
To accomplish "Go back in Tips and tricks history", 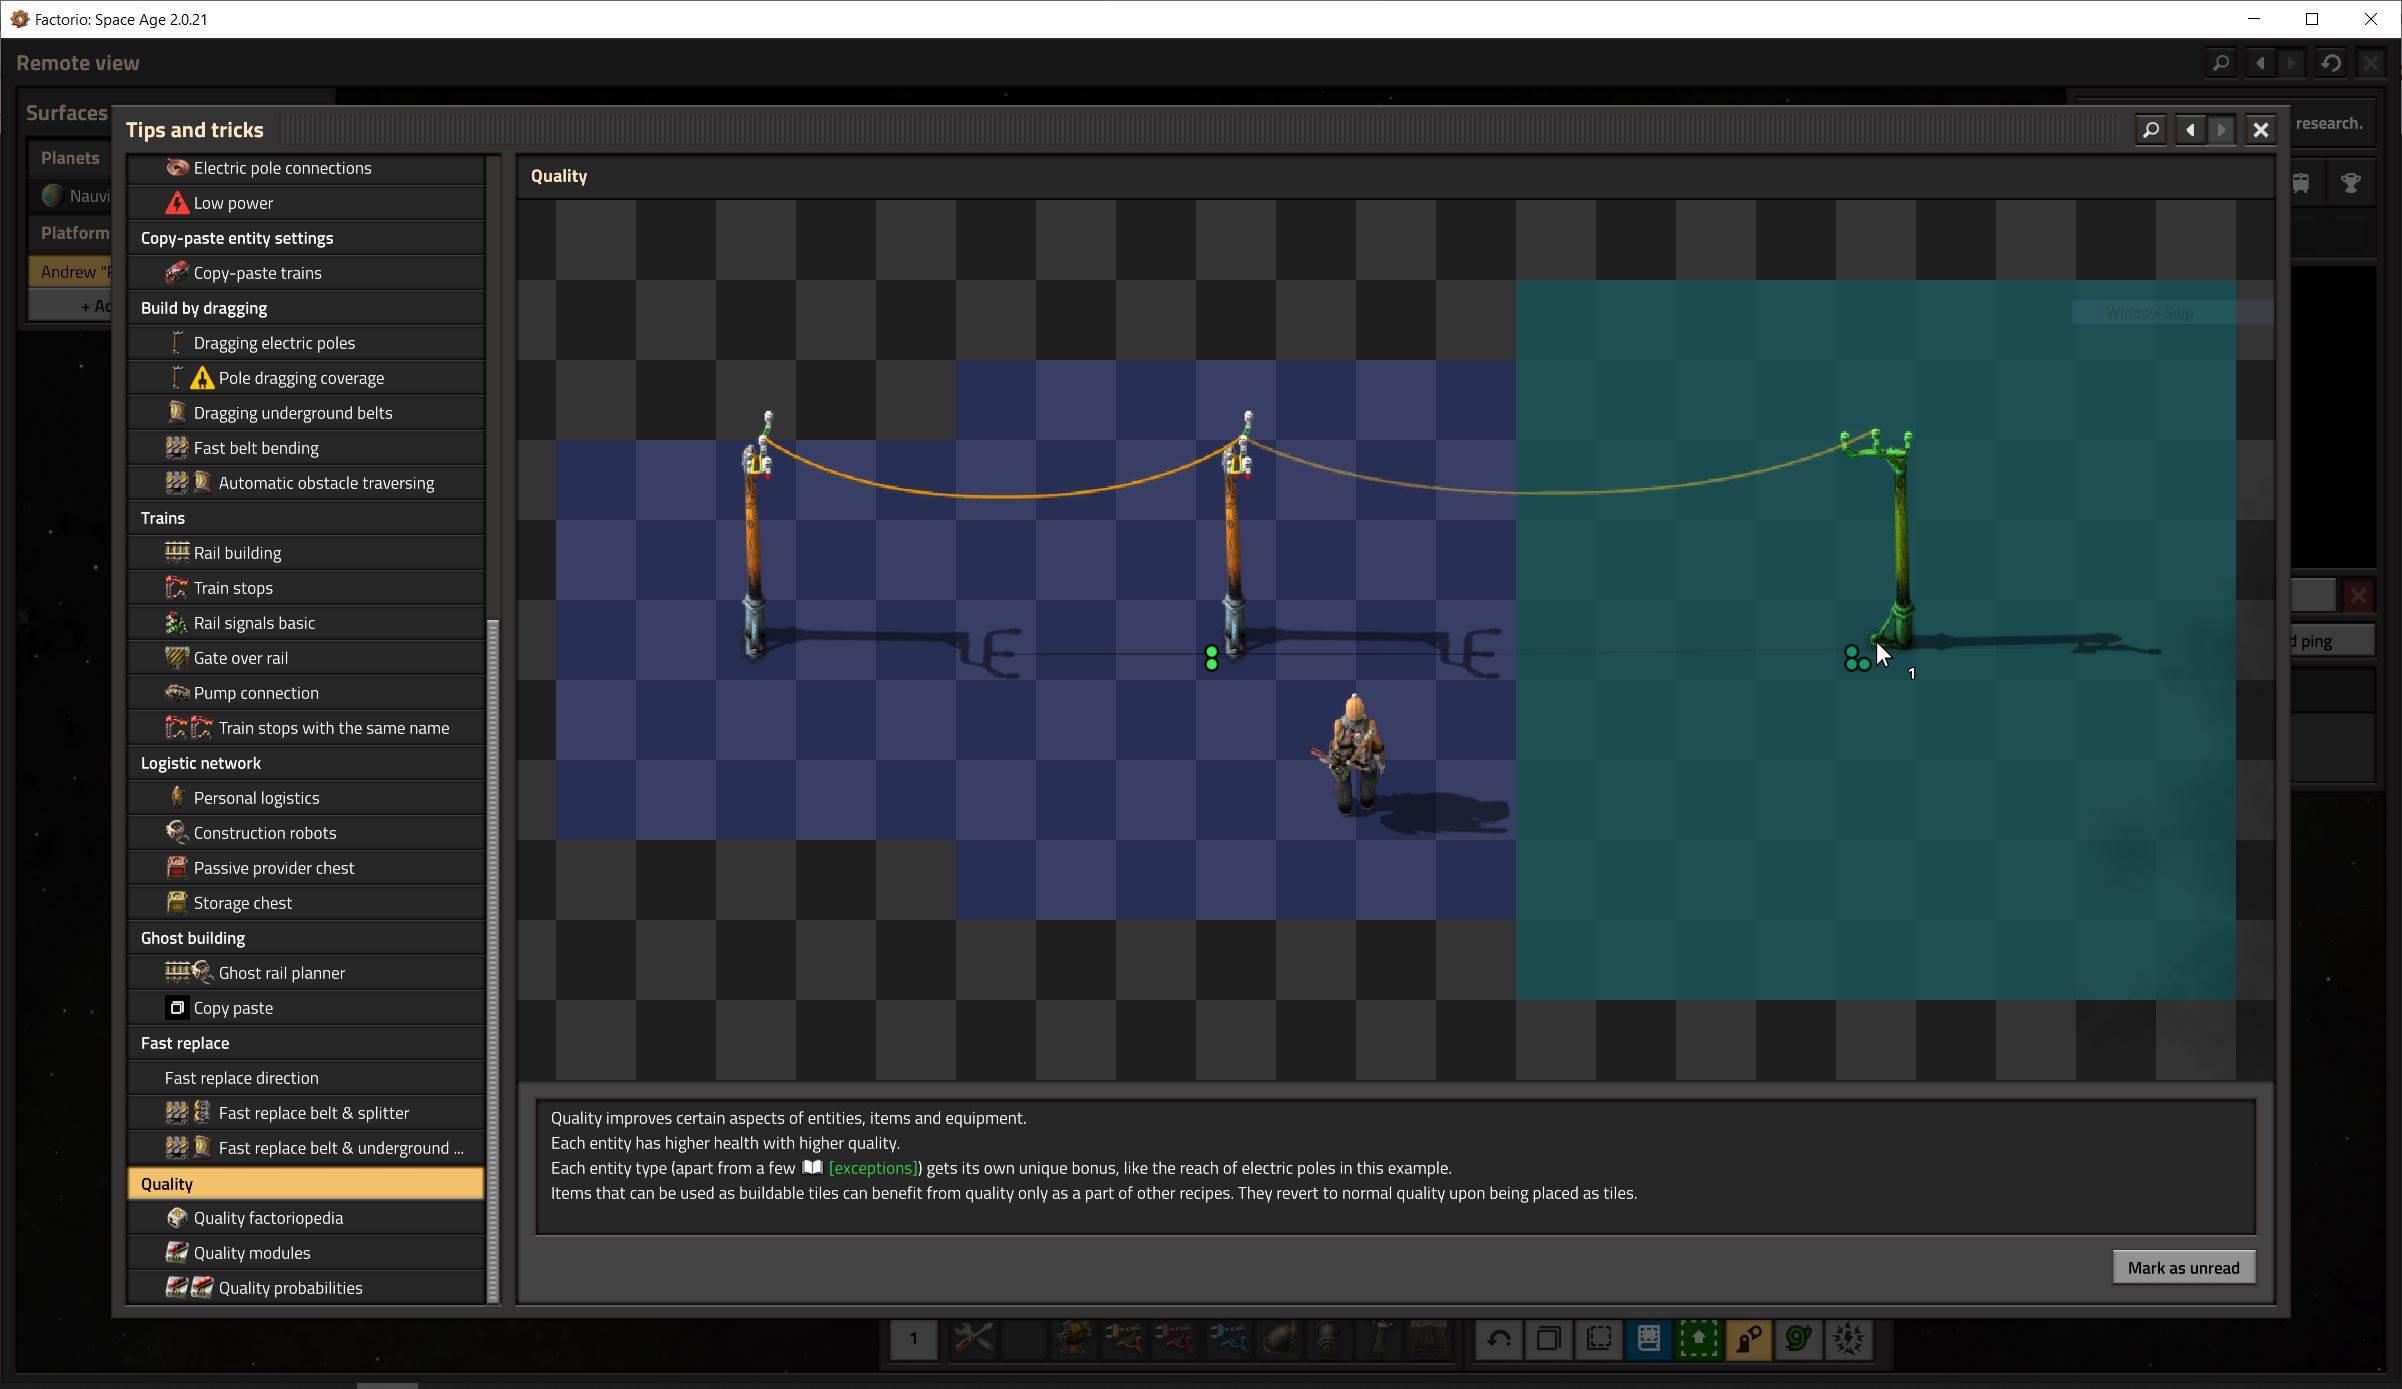I will click(2191, 130).
